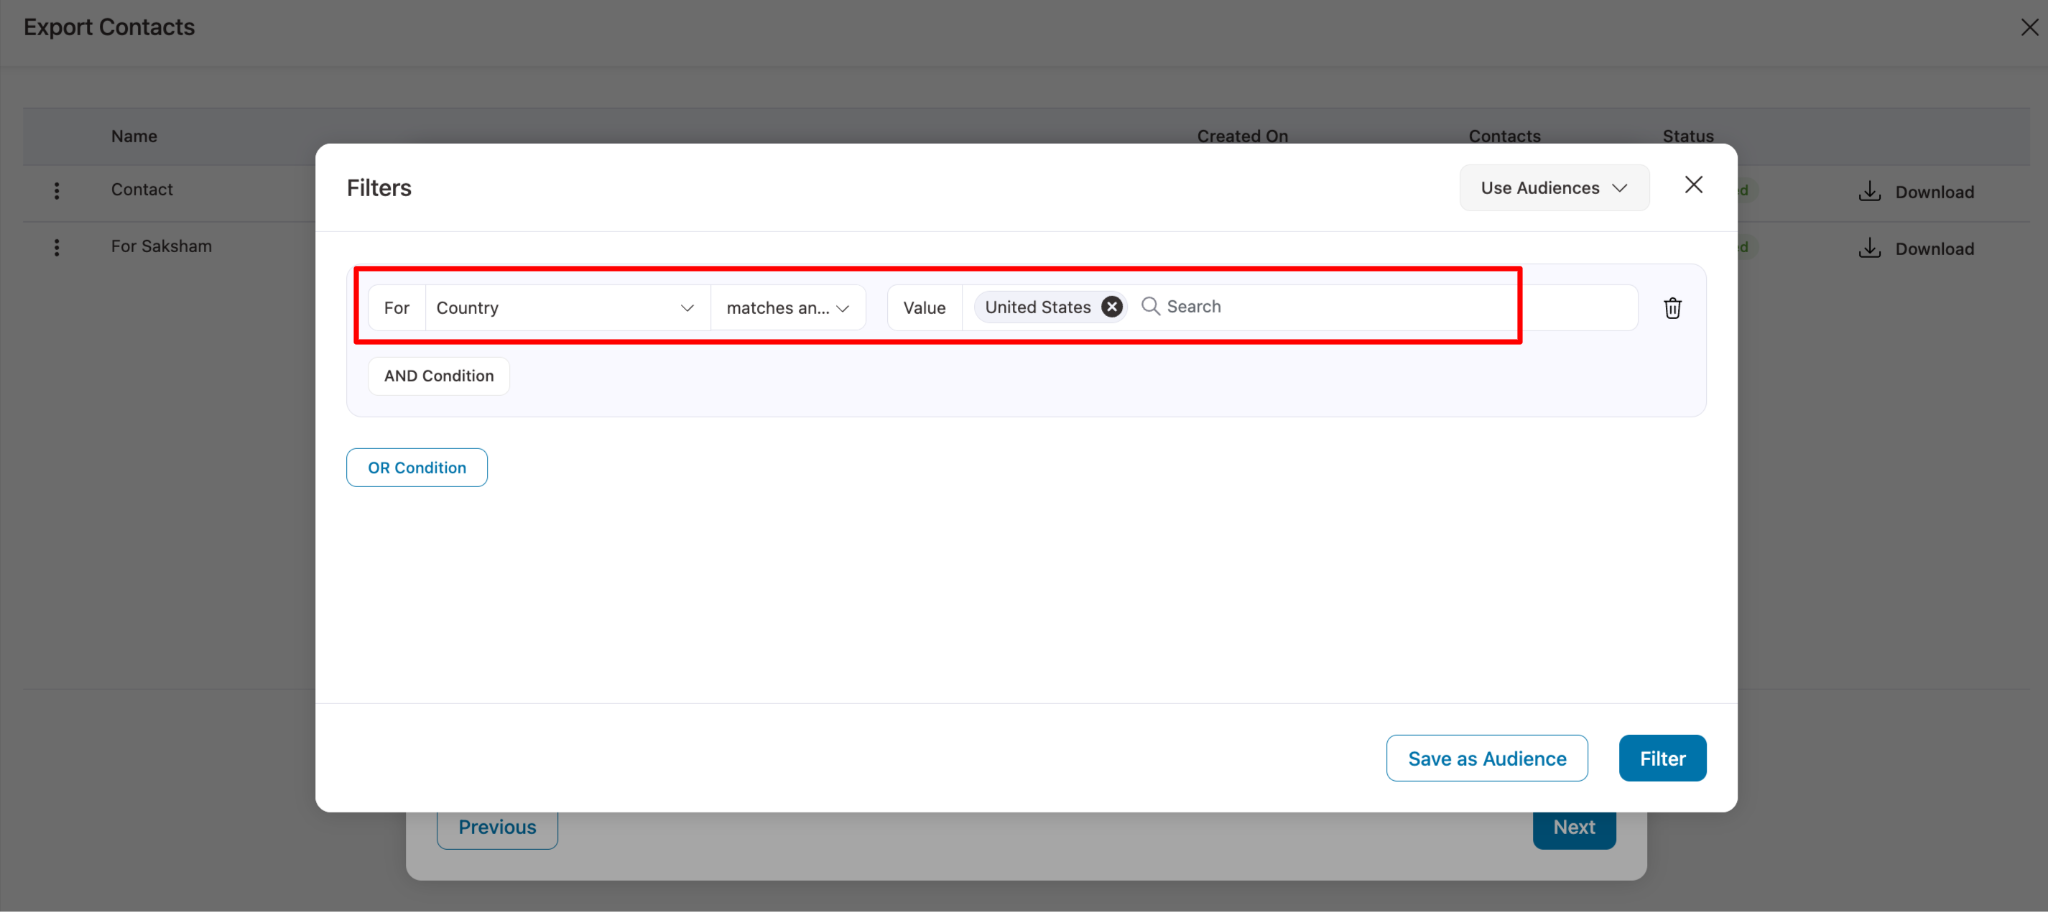Remove the United States value chip
This screenshot has height=912, width=2048.
point(1111,306)
